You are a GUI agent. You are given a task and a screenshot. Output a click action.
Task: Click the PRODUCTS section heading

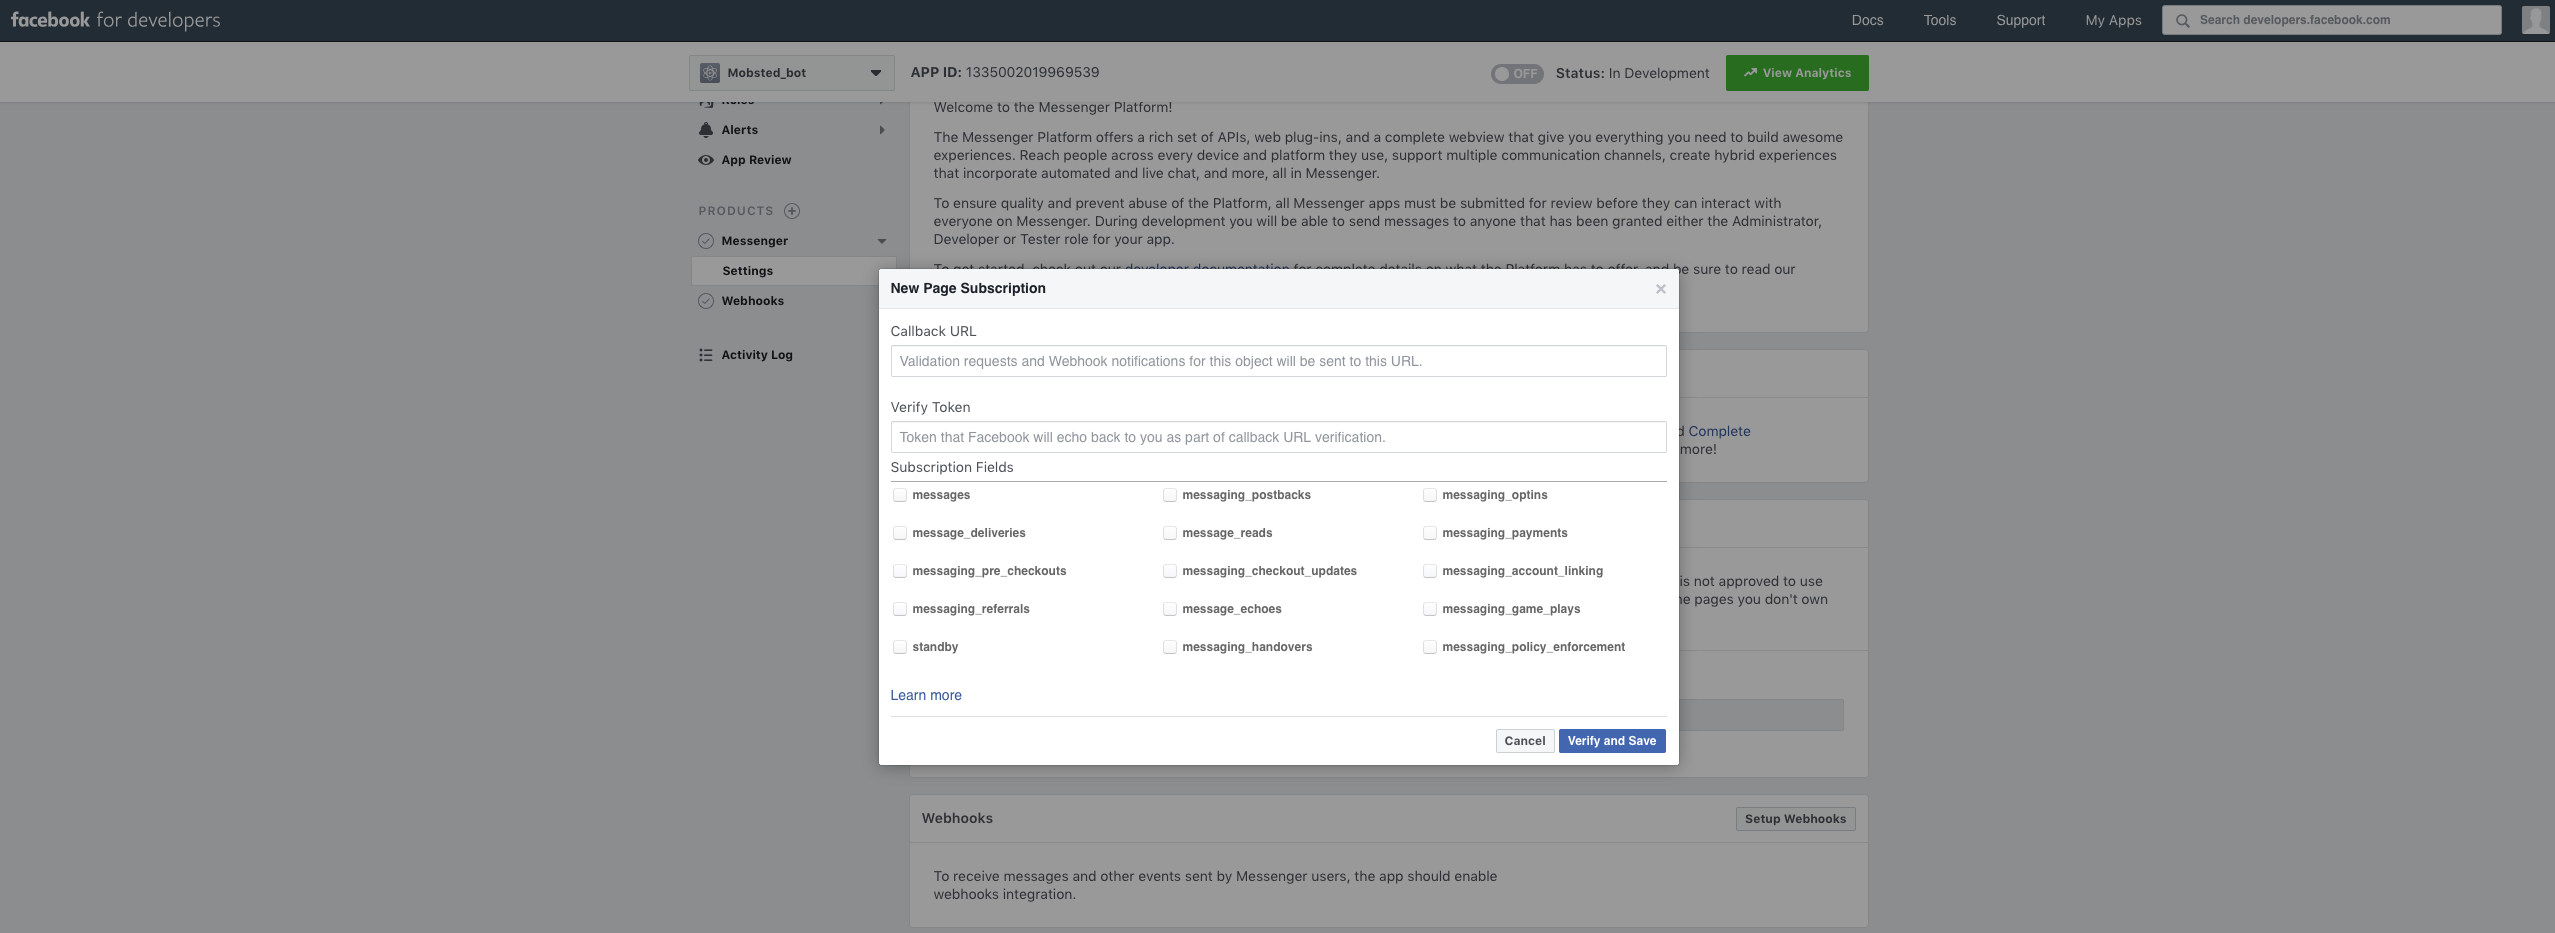736,211
